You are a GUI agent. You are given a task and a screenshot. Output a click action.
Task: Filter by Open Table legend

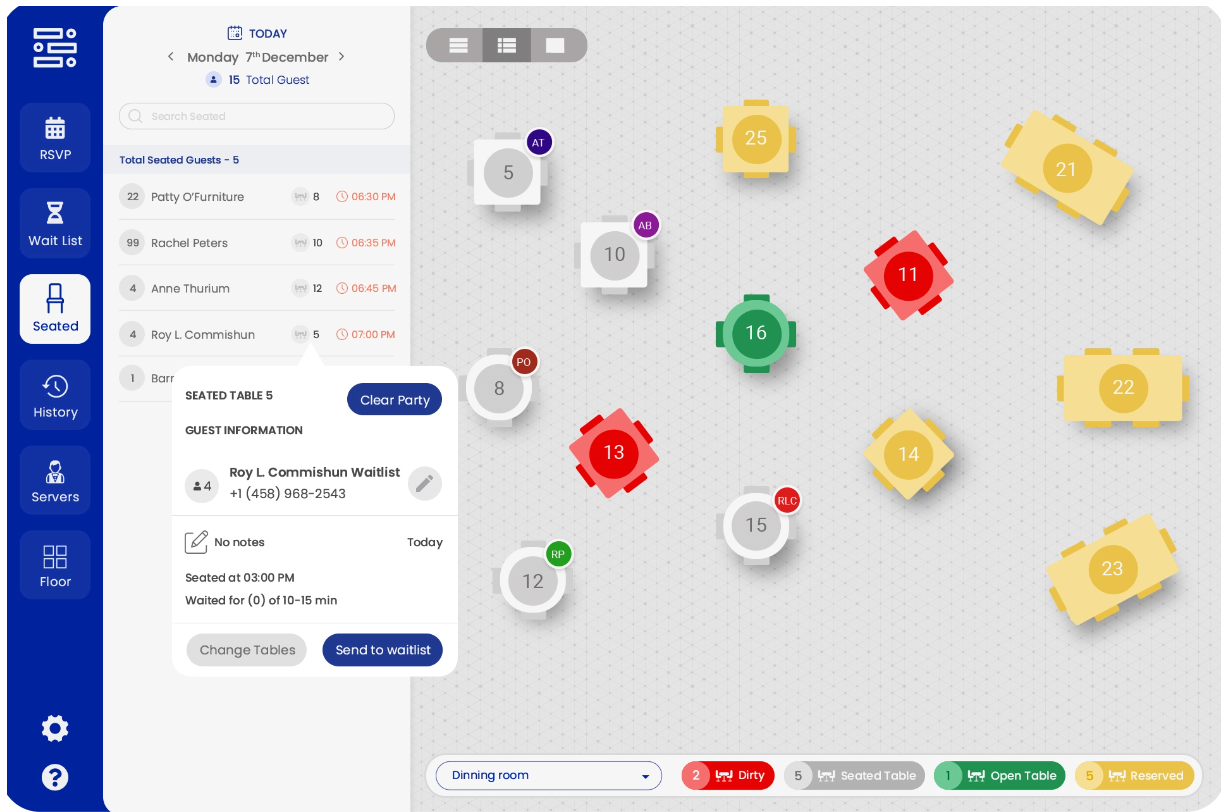pyautogui.click(x=999, y=776)
